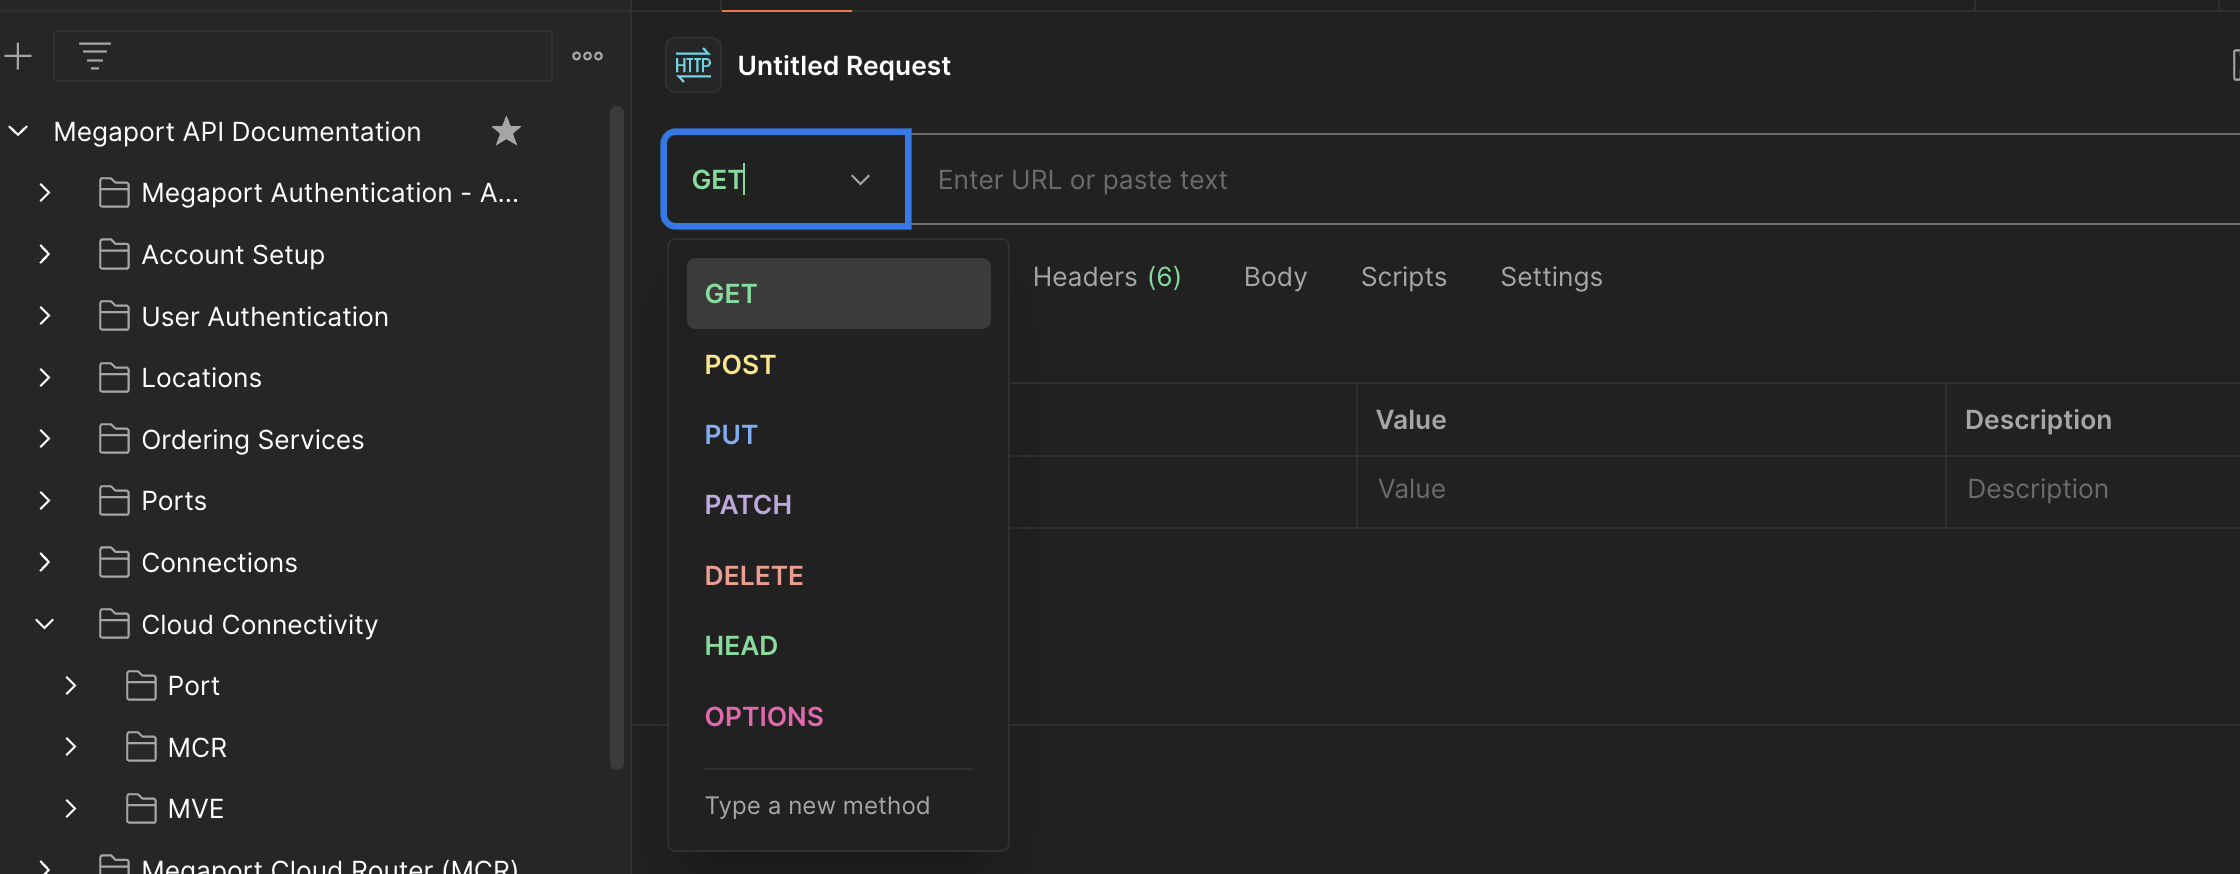Expand the Ordering Services folder
Image resolution: width=2240 pixels, height=874 pixels.
[x=44, y=439]
